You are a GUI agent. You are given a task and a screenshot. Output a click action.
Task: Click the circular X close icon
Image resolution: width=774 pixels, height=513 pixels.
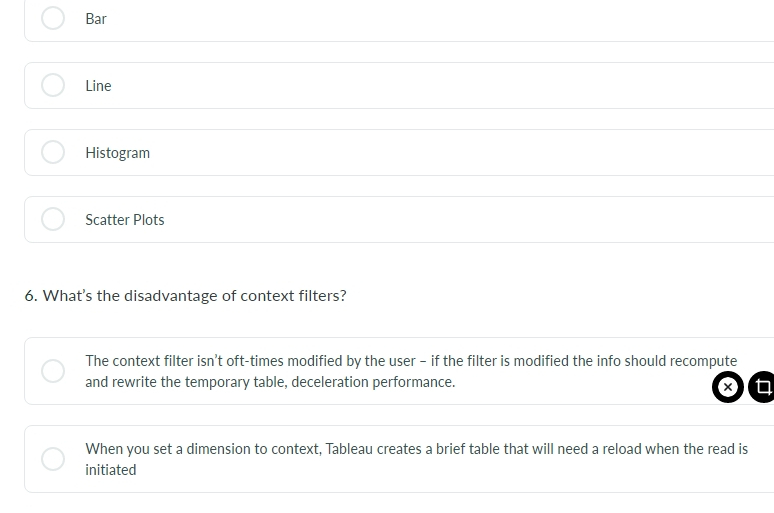pos(728,387)
